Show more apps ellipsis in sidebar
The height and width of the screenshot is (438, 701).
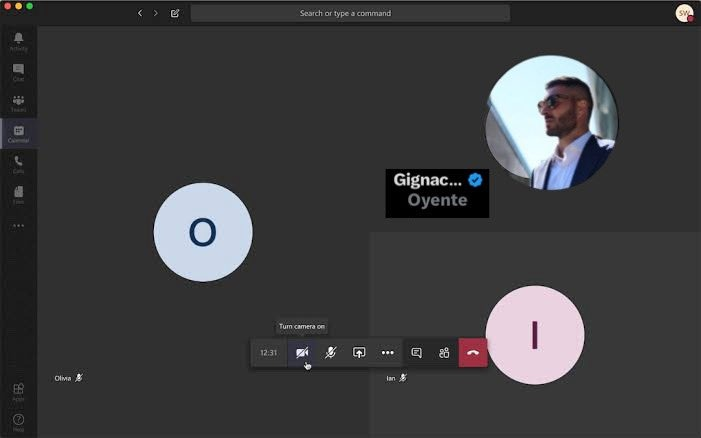18,226
